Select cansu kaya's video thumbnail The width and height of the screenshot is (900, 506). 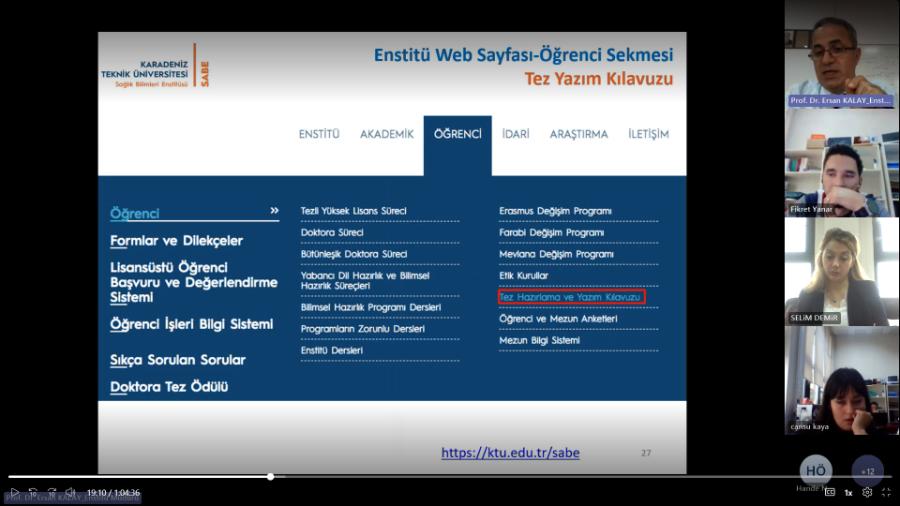(841, 380)
